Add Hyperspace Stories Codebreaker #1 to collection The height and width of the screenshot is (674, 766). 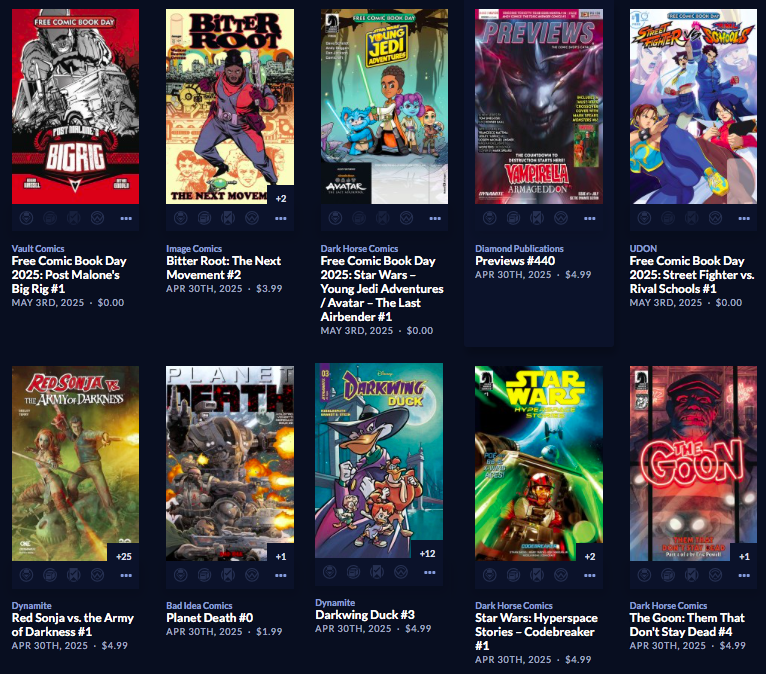pos(513,575)
